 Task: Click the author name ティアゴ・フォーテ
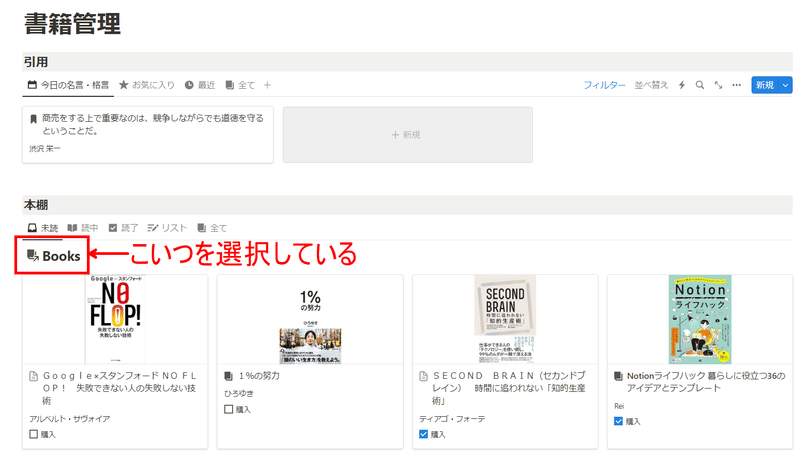click(452, 419)
